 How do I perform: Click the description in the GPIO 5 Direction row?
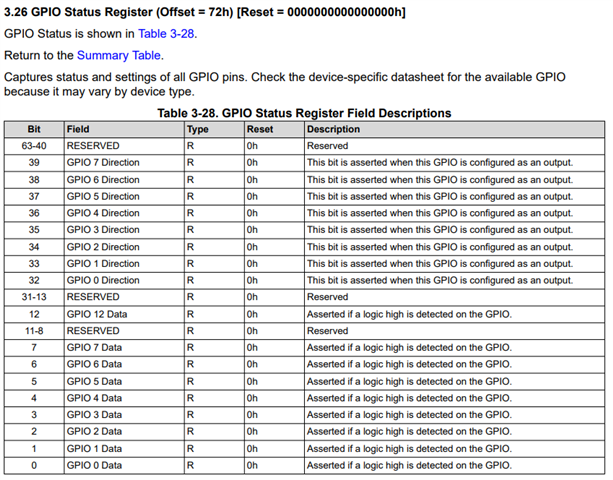440,196
